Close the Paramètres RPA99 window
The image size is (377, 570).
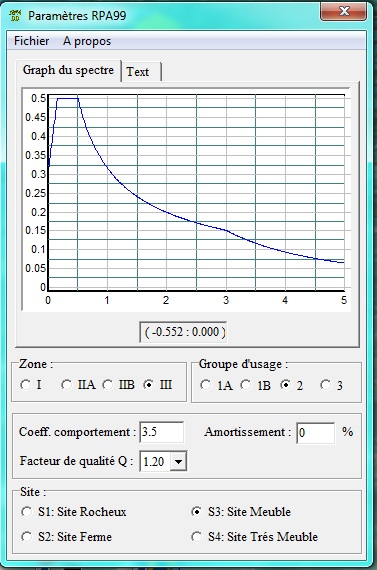point(344,12)
